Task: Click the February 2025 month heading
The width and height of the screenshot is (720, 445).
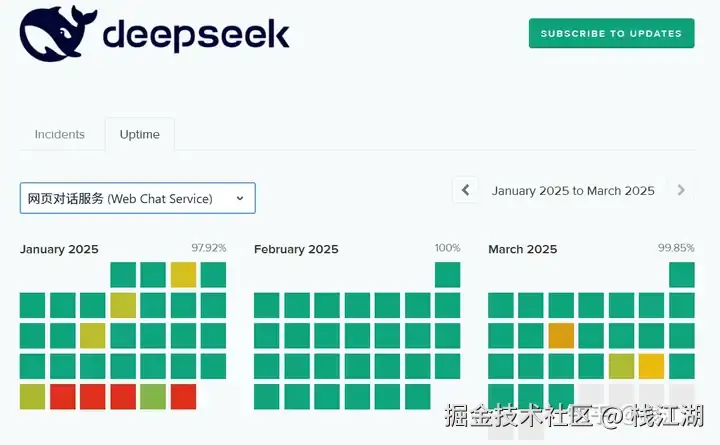Action: tap(296, 249)
